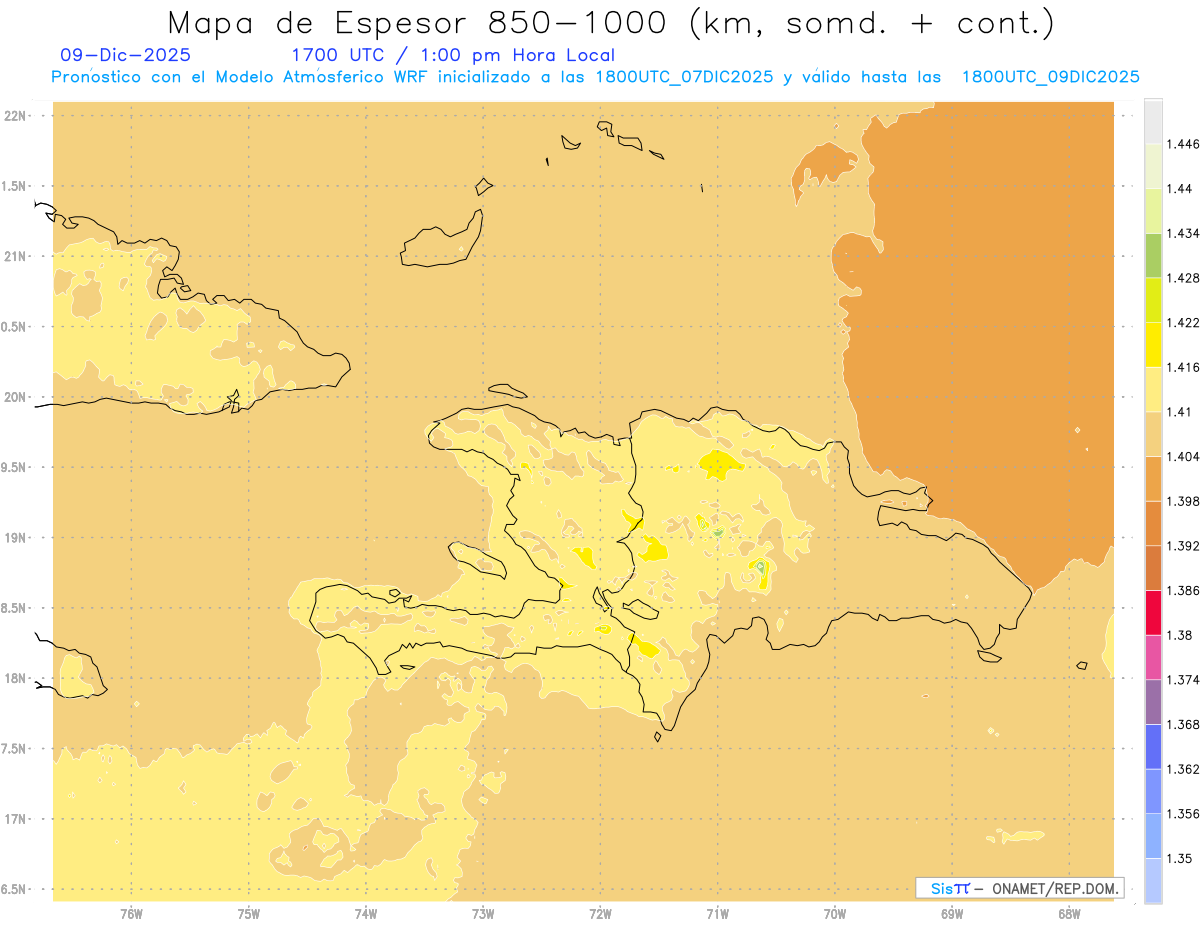Click the legend value 1.362
Screen dimensions: 1200x927
pos(1182,769)
